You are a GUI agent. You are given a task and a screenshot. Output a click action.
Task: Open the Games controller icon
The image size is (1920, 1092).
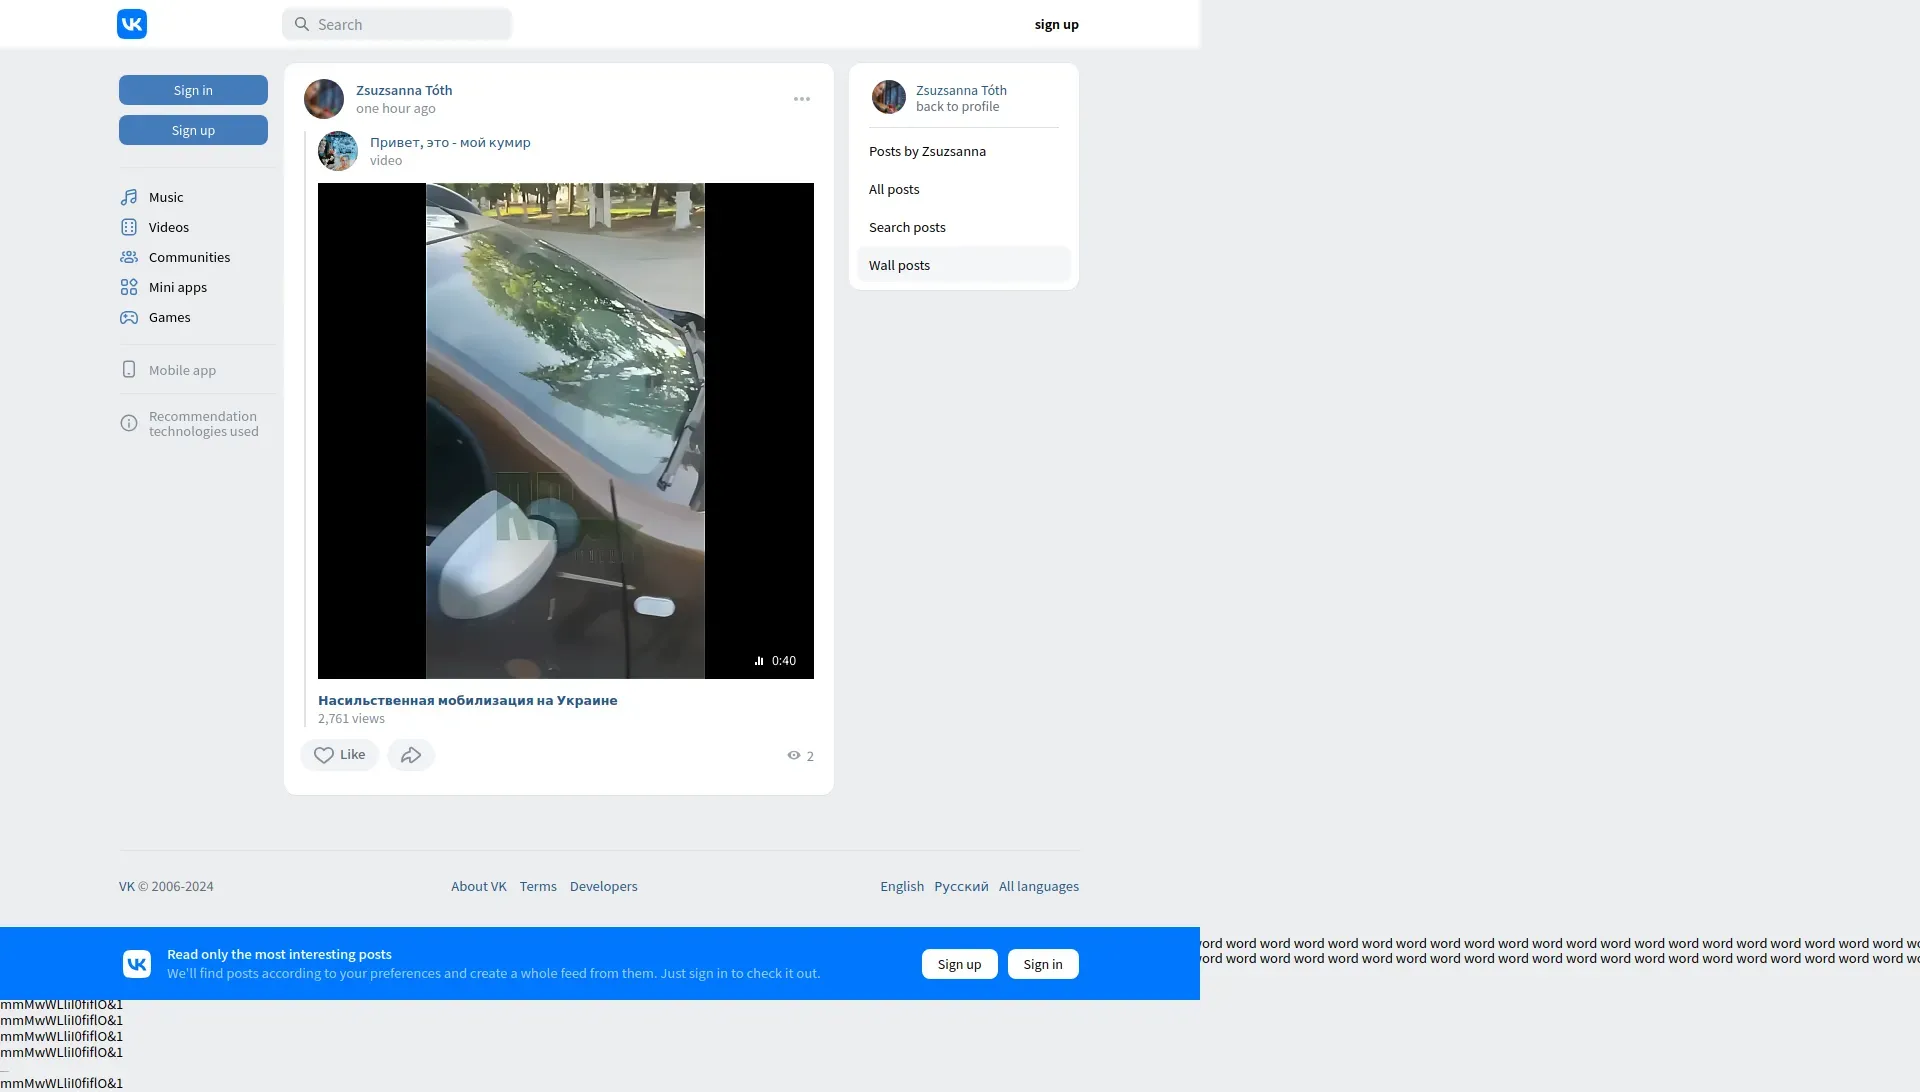point(129,317)
